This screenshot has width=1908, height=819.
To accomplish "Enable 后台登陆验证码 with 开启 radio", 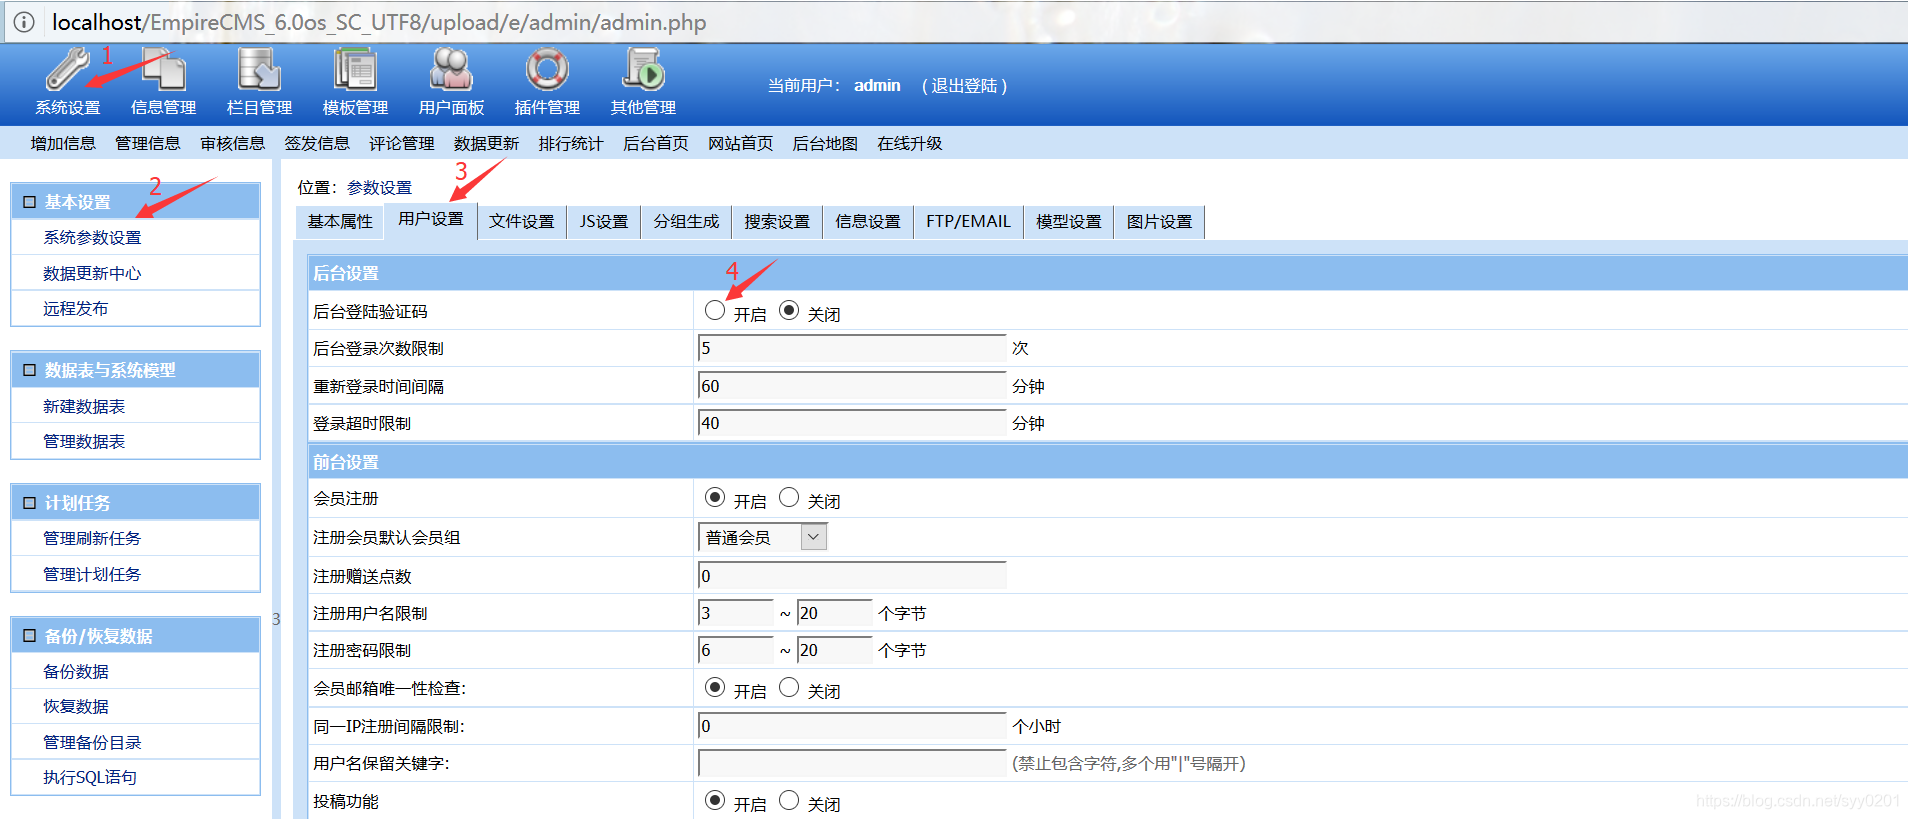I will 714,311.
